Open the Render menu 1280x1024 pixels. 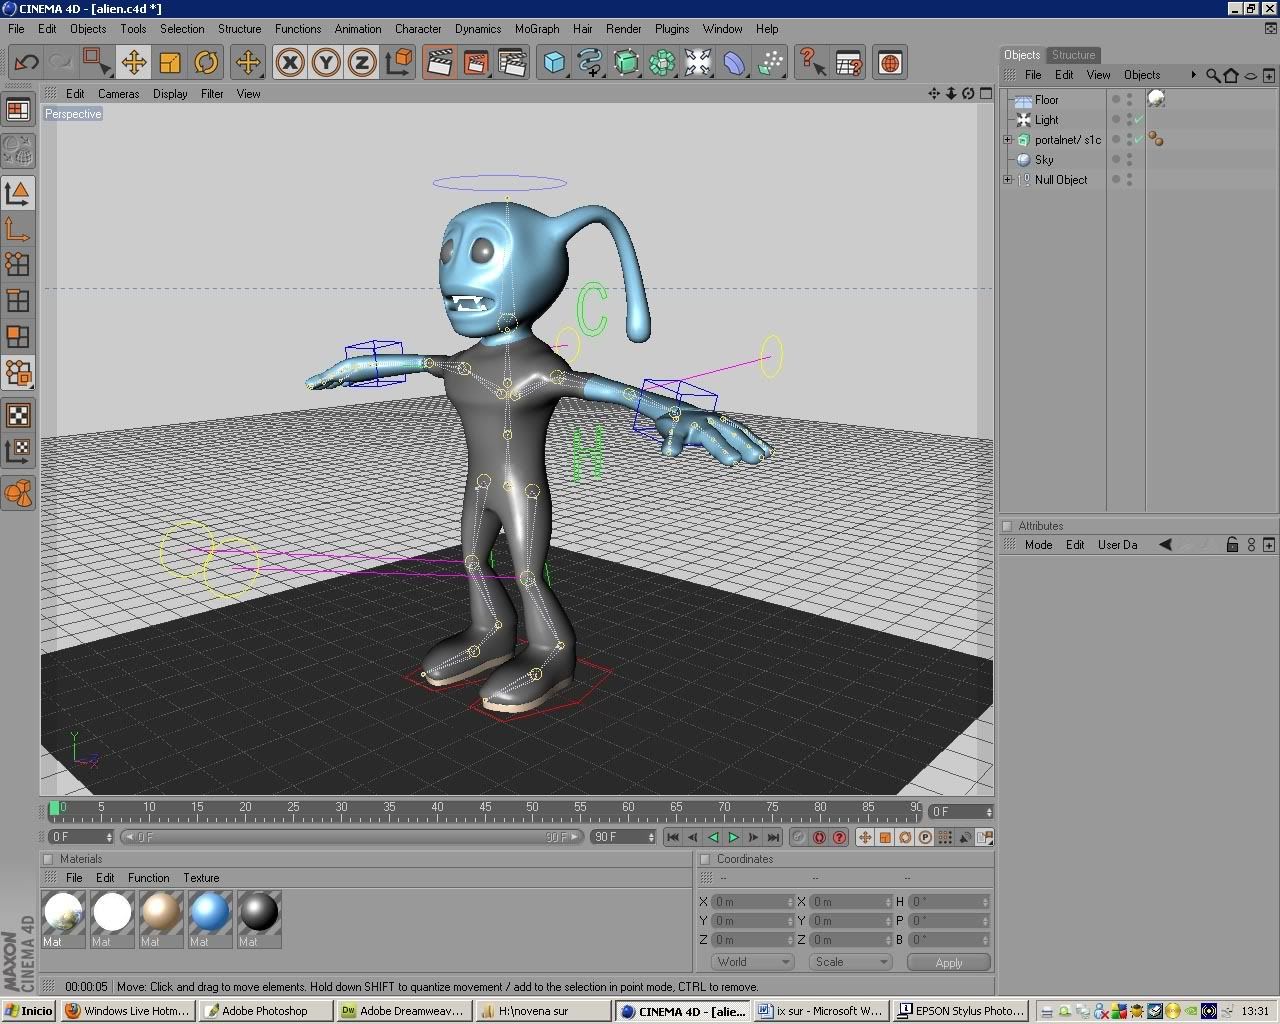[x=623, y=29]
